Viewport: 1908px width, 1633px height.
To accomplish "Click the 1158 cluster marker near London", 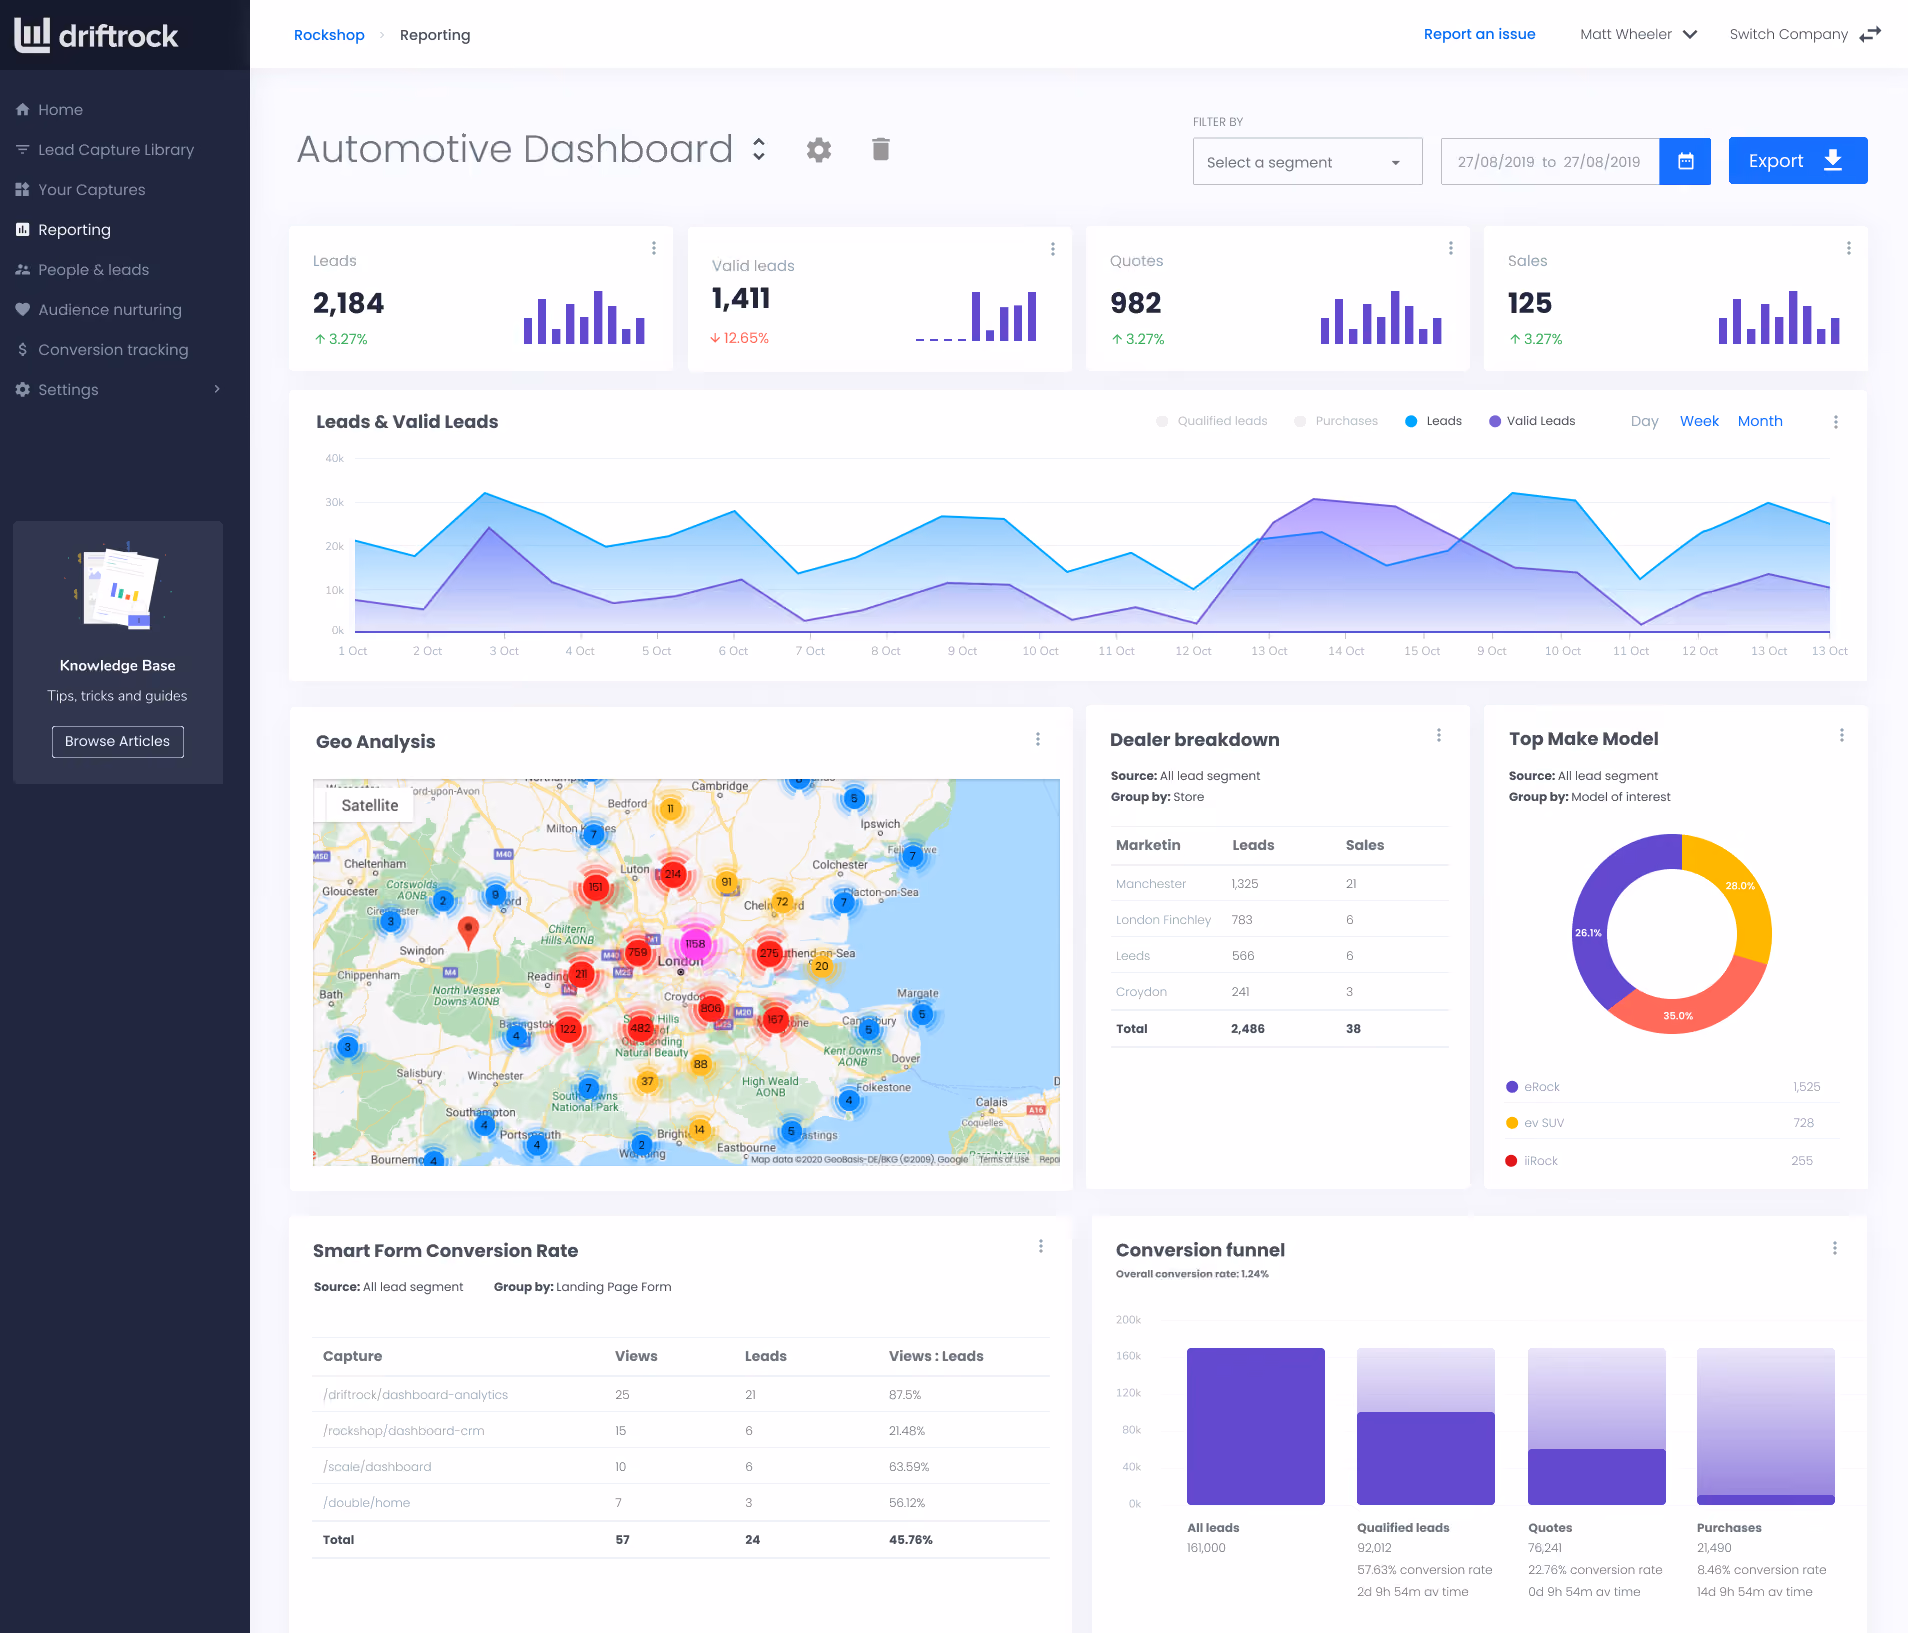I will [695, 943].
